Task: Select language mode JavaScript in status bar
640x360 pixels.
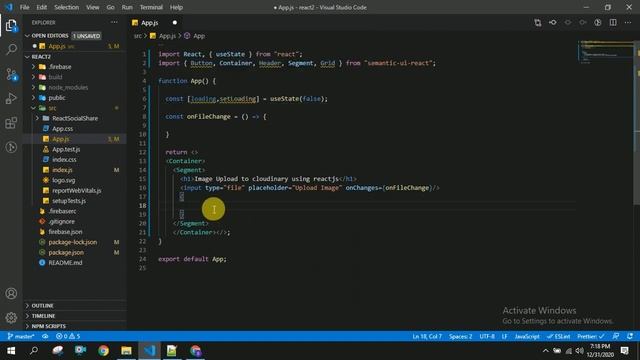Action: point(527,336)
